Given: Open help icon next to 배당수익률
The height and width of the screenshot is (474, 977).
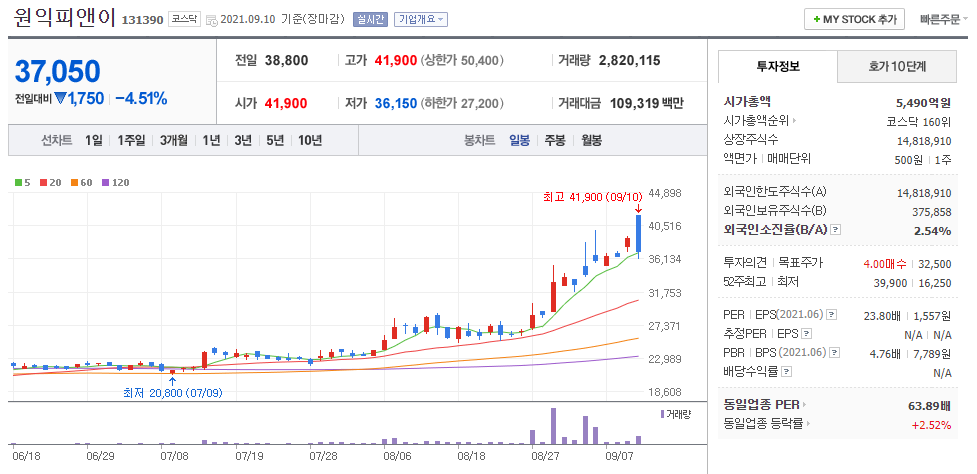Looking at the screenshot, I should [x=786, y=372].
